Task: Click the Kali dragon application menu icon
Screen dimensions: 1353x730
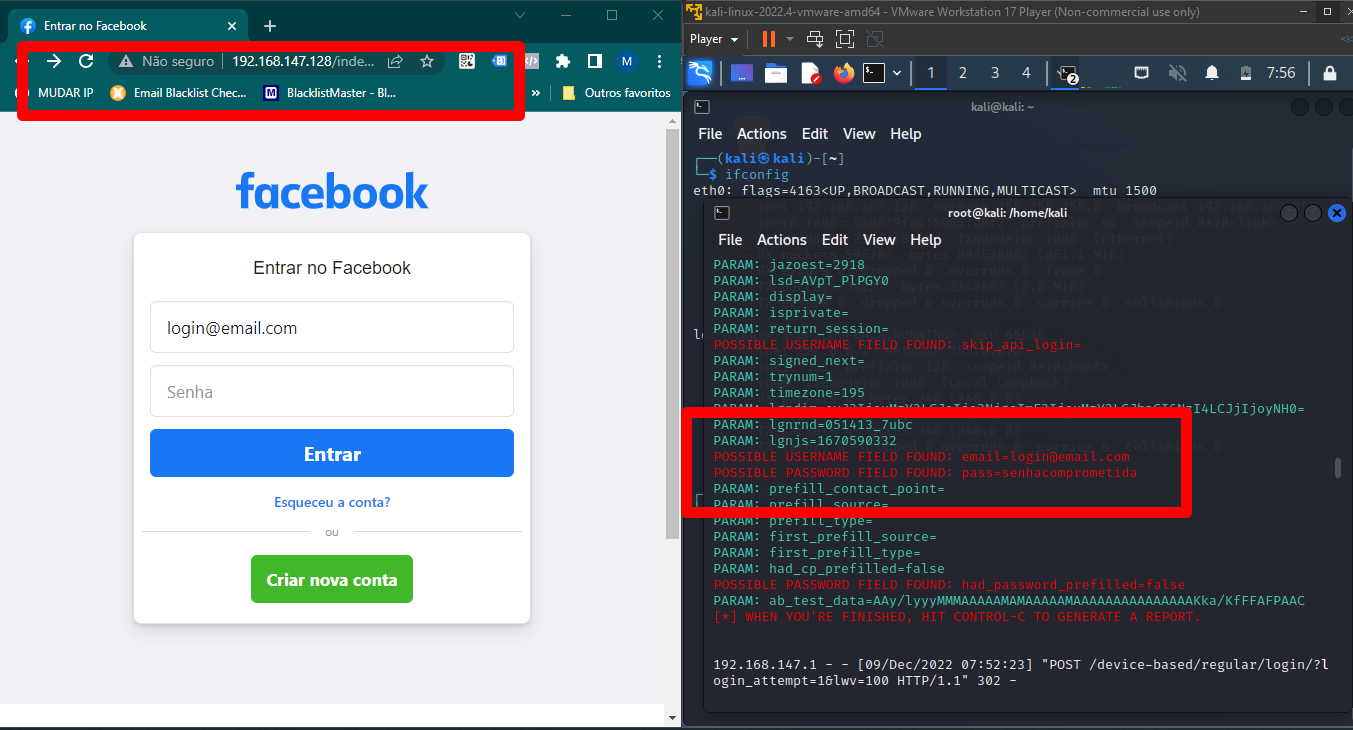Action: pos(700,73)
